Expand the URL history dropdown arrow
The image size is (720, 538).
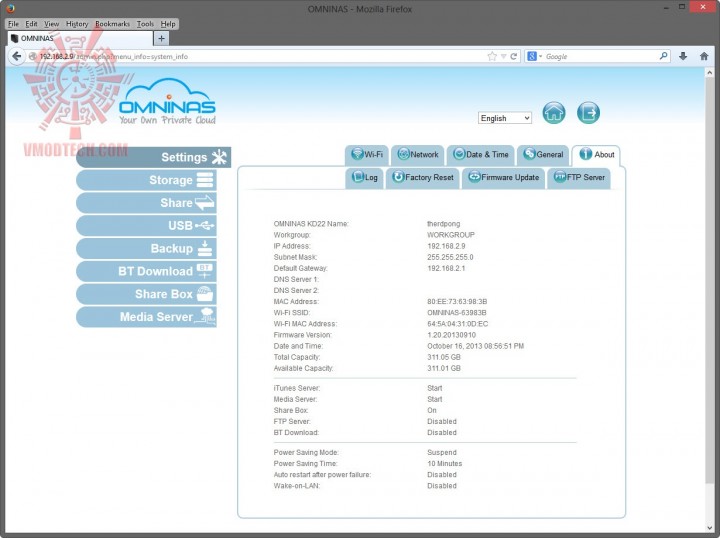point(503,56)
